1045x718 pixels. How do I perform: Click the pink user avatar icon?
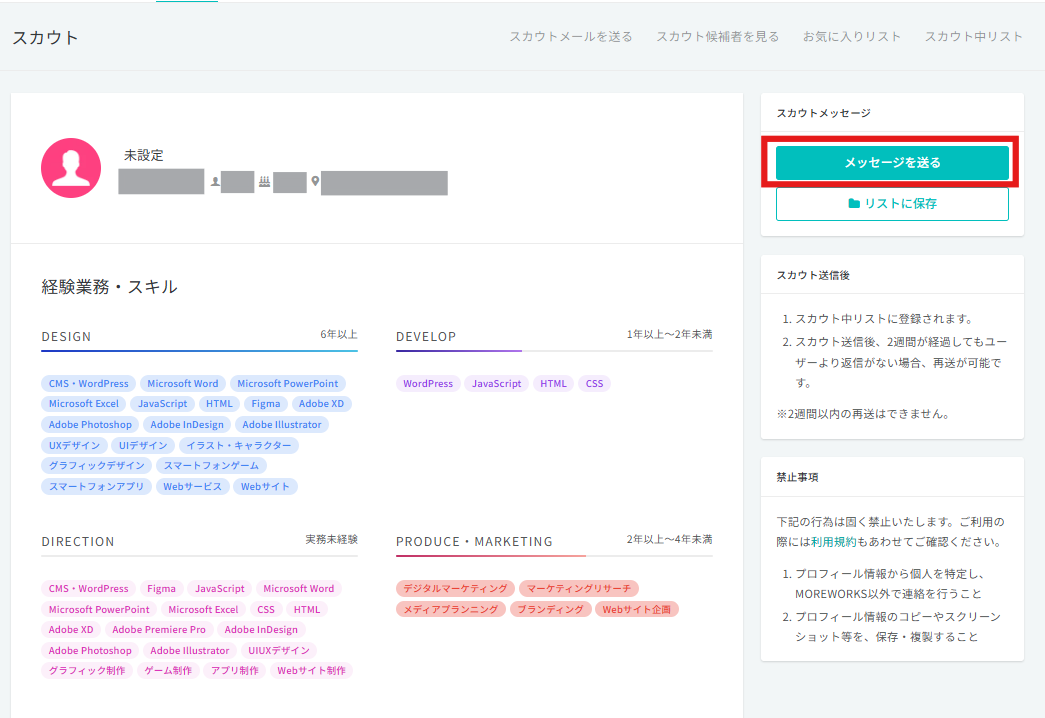(71, 168)
